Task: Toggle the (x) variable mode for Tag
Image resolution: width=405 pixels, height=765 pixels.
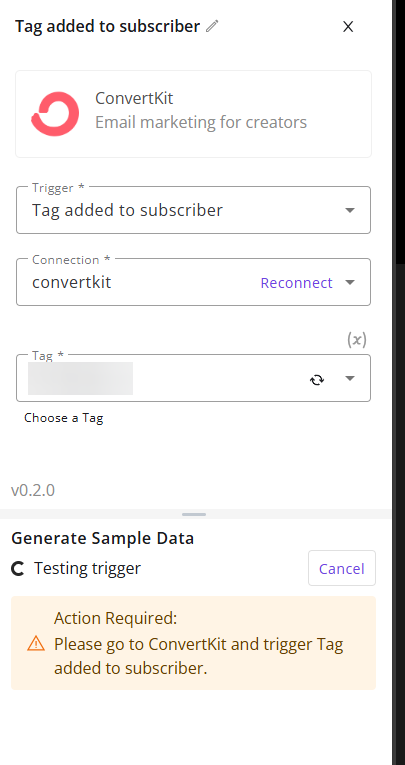Action: tap(357, 340)
